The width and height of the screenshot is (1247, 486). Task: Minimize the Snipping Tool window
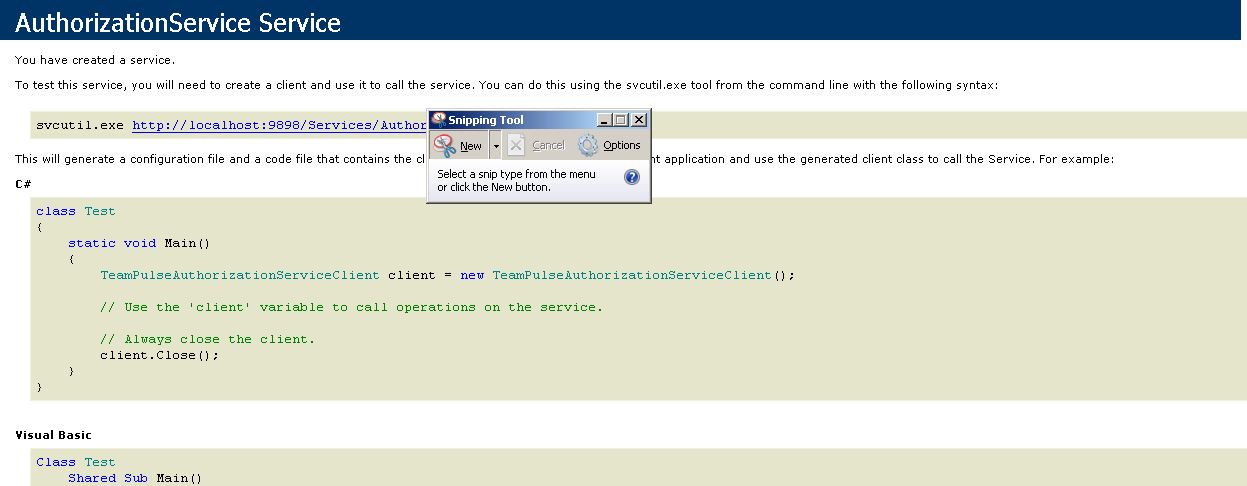(604, 120)
